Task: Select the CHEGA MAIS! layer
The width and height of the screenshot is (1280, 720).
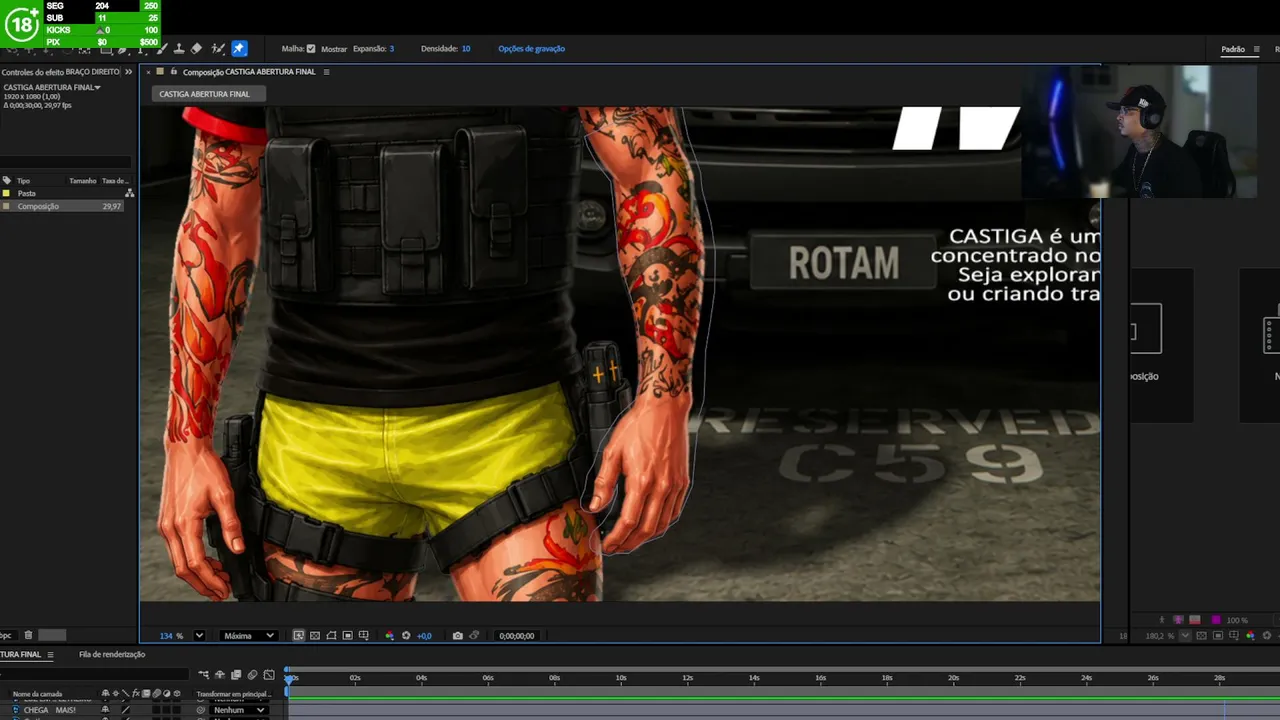Action: pyautogui.click(x=50, y=710)
